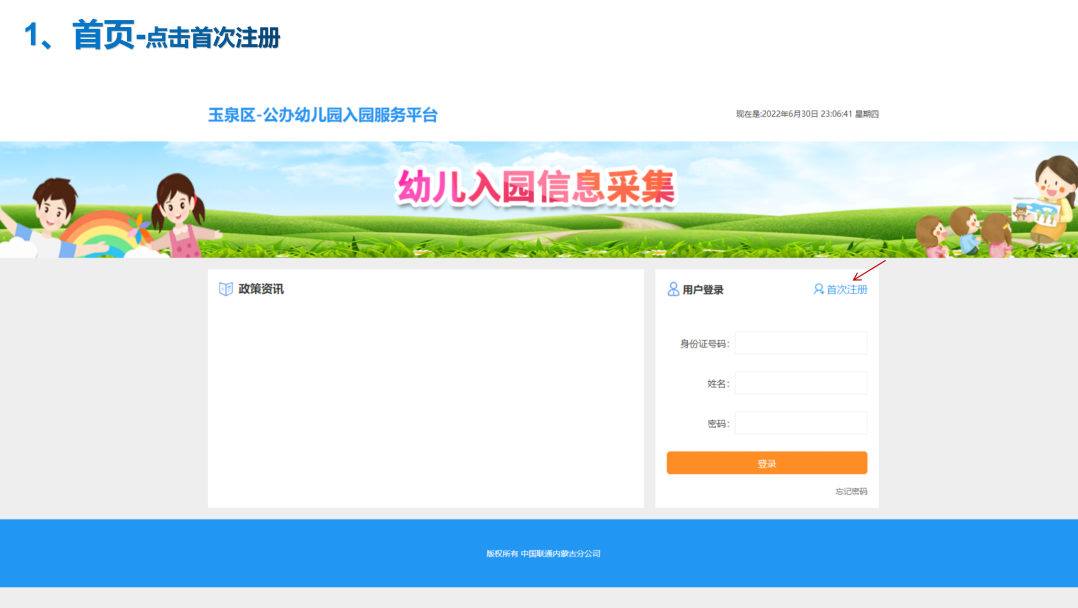Click the girl holding a pinwheel

180,215
